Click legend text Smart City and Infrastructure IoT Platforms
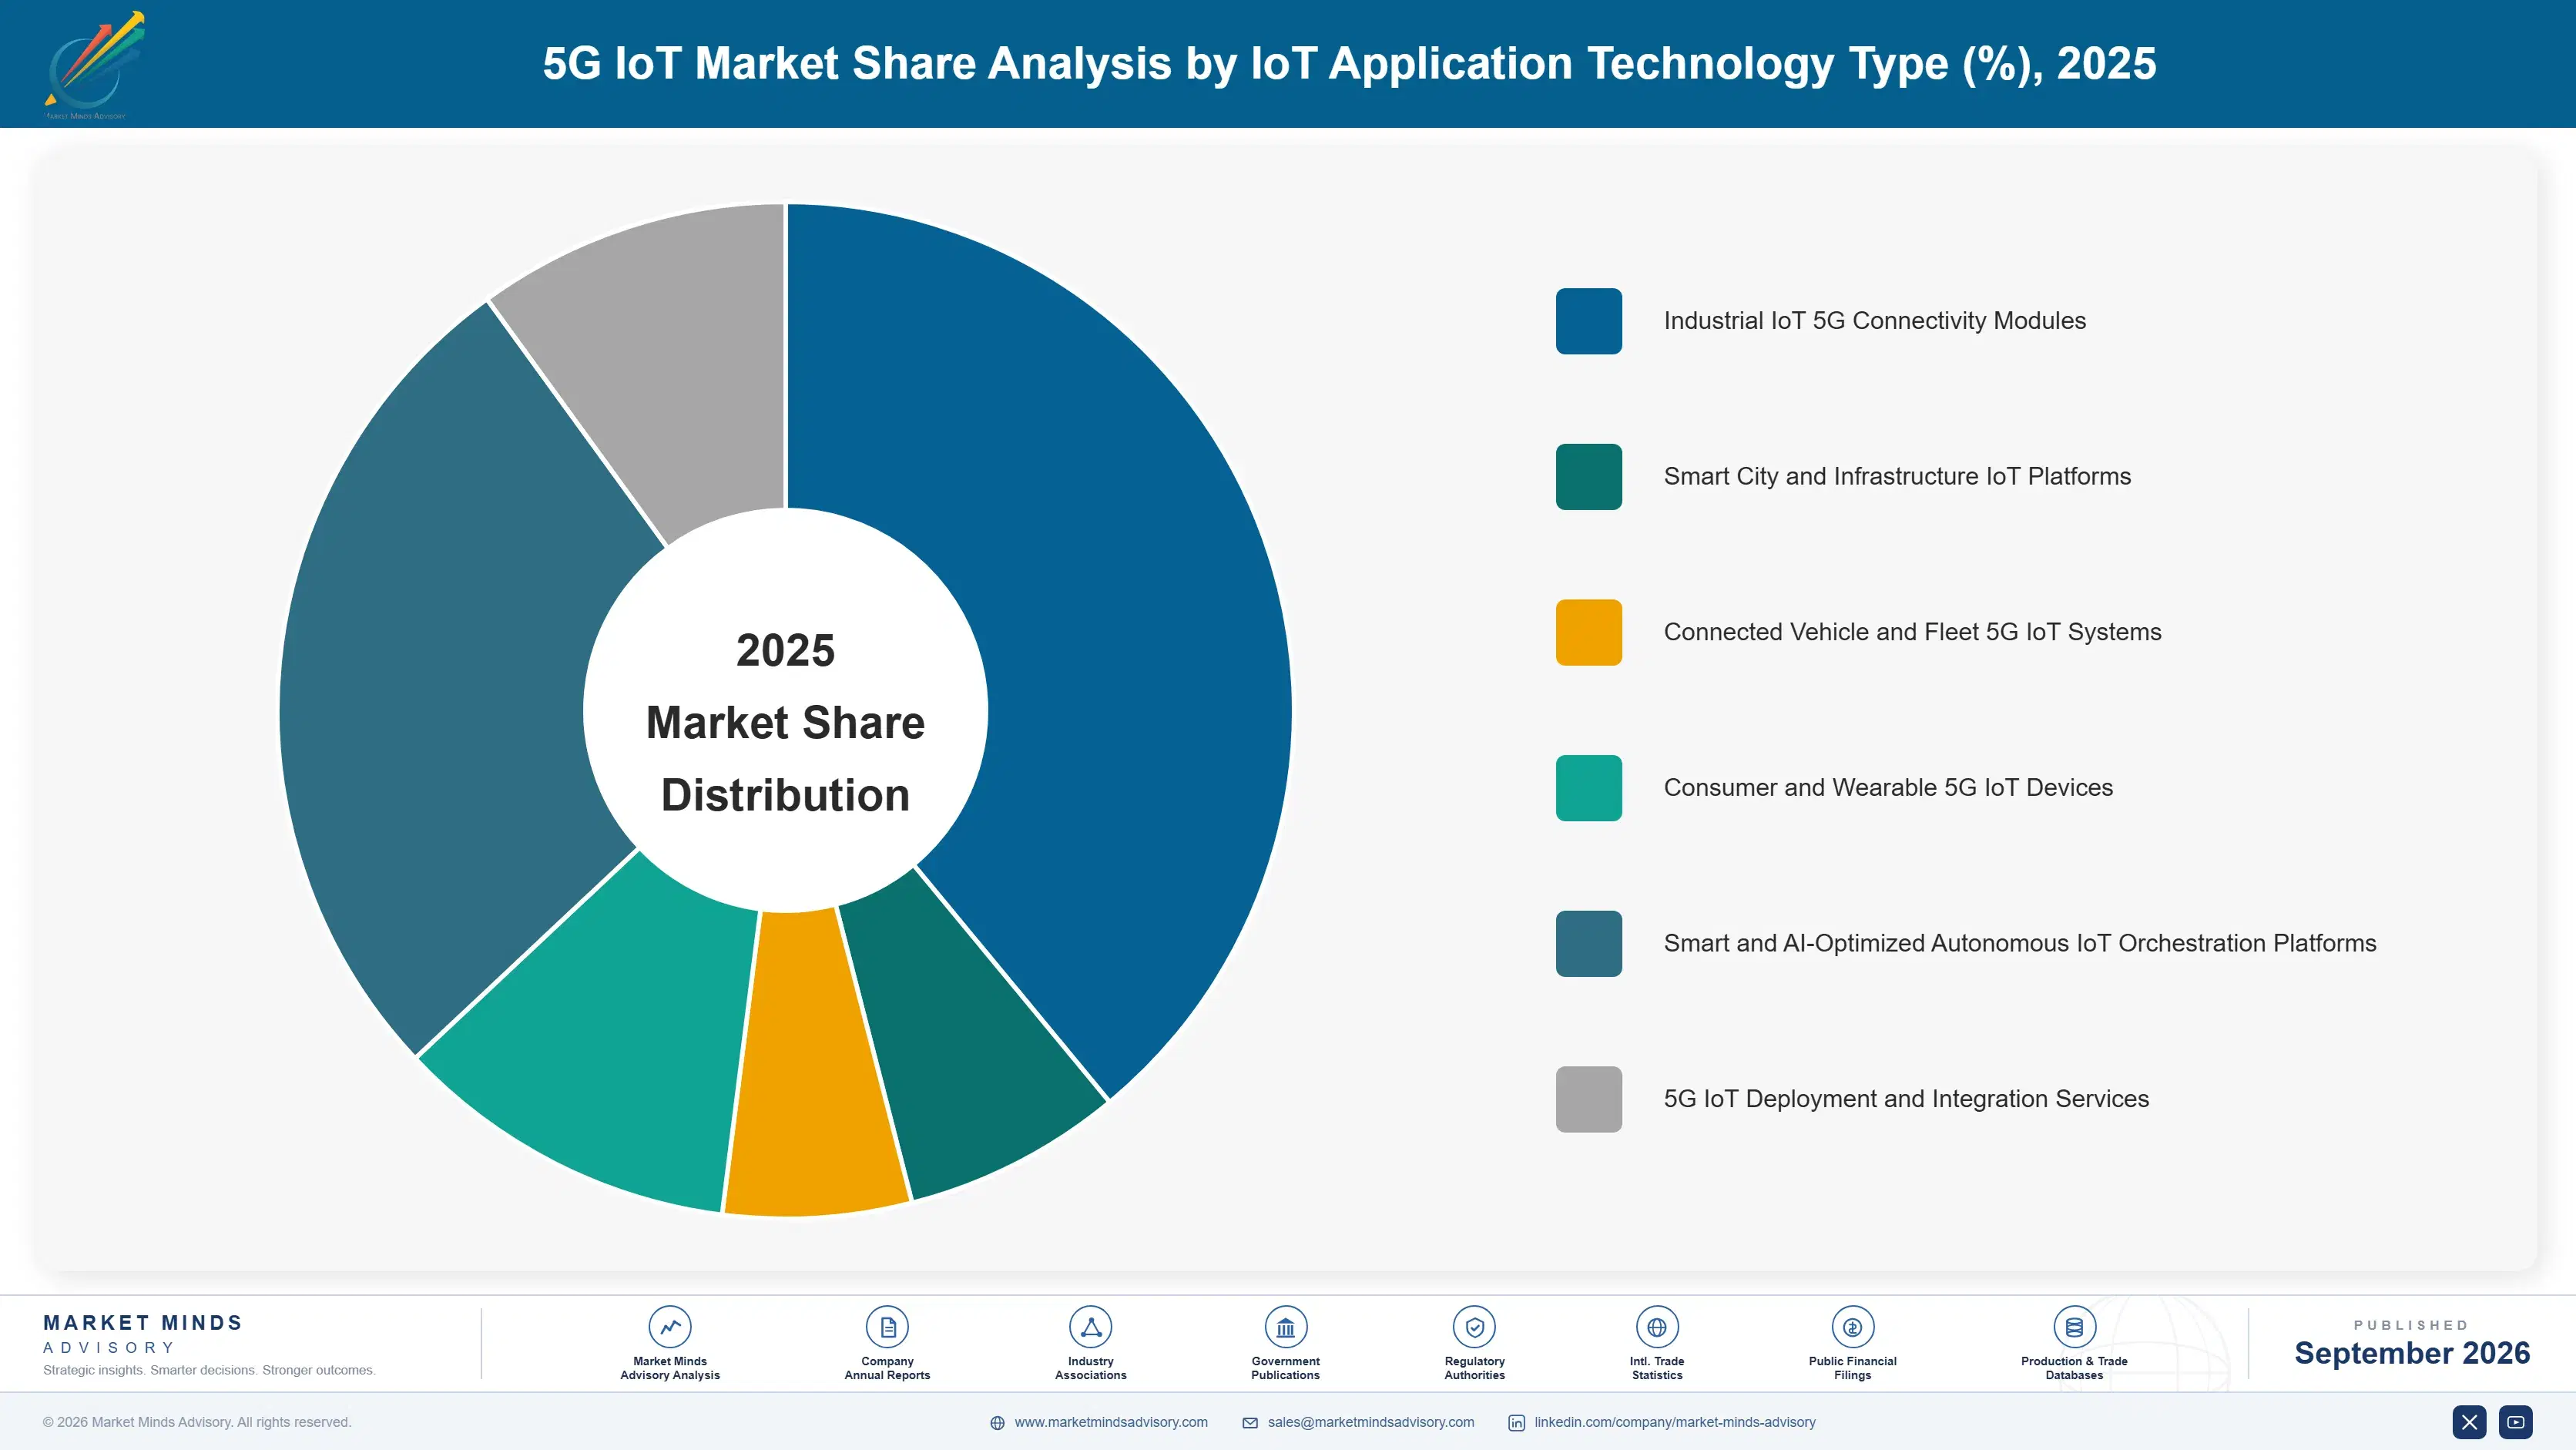Screen dimensions: 2576x1450 tap(1897, 477)
